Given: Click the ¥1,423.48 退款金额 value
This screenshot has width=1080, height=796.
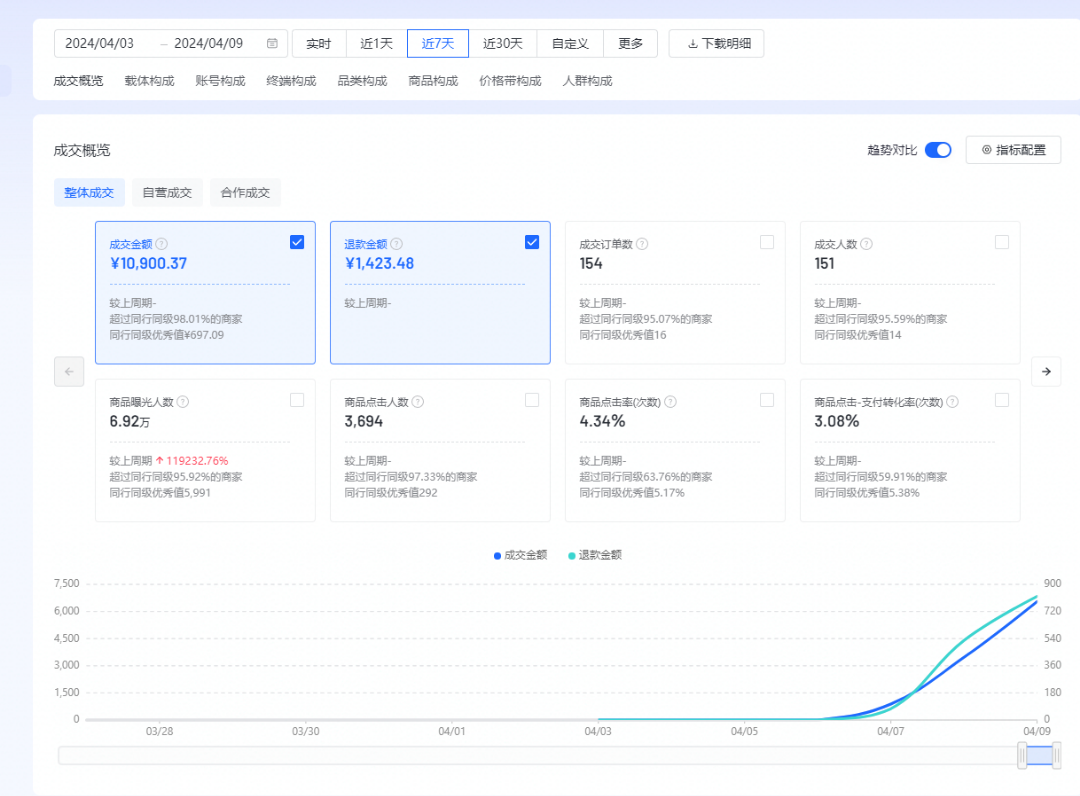Looking at the screenshot, I should pyautogui.click(x=380, y=264).
